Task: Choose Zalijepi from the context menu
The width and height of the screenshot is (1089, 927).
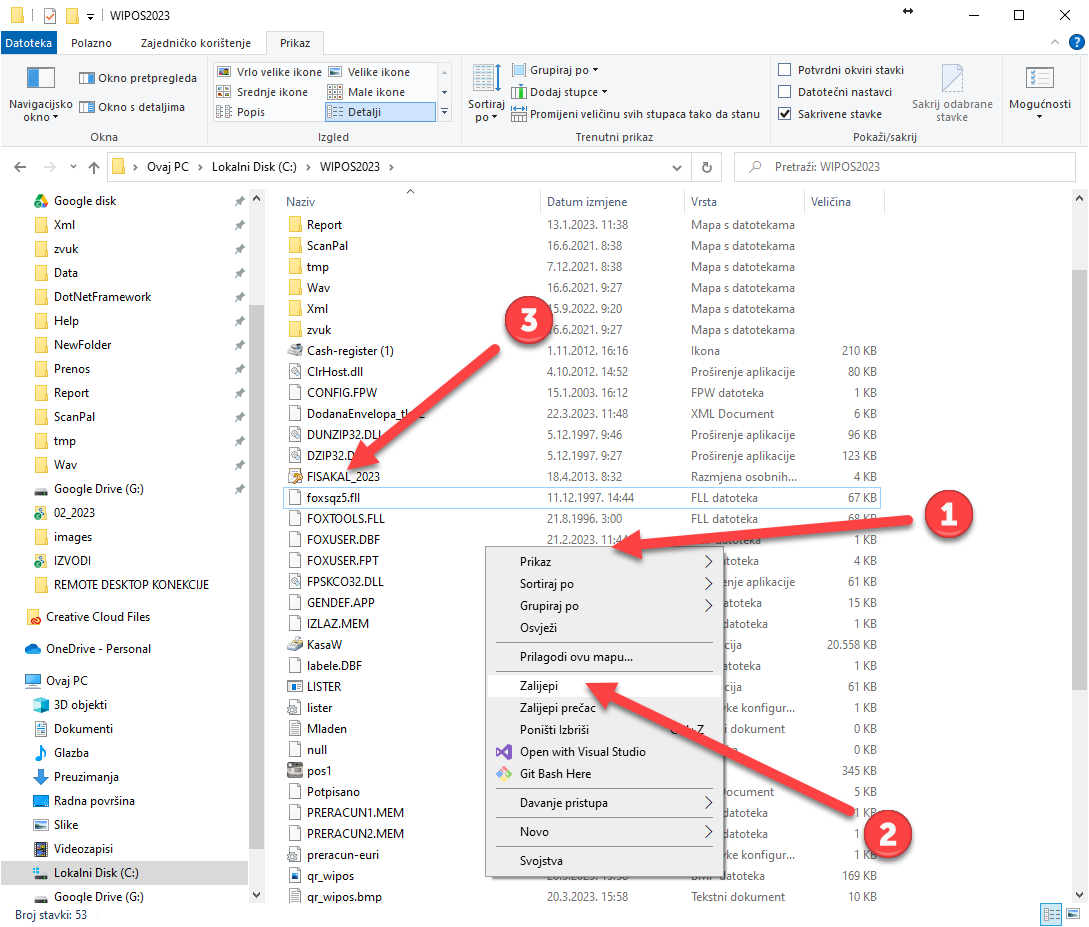Action: [x=539, y=687]
